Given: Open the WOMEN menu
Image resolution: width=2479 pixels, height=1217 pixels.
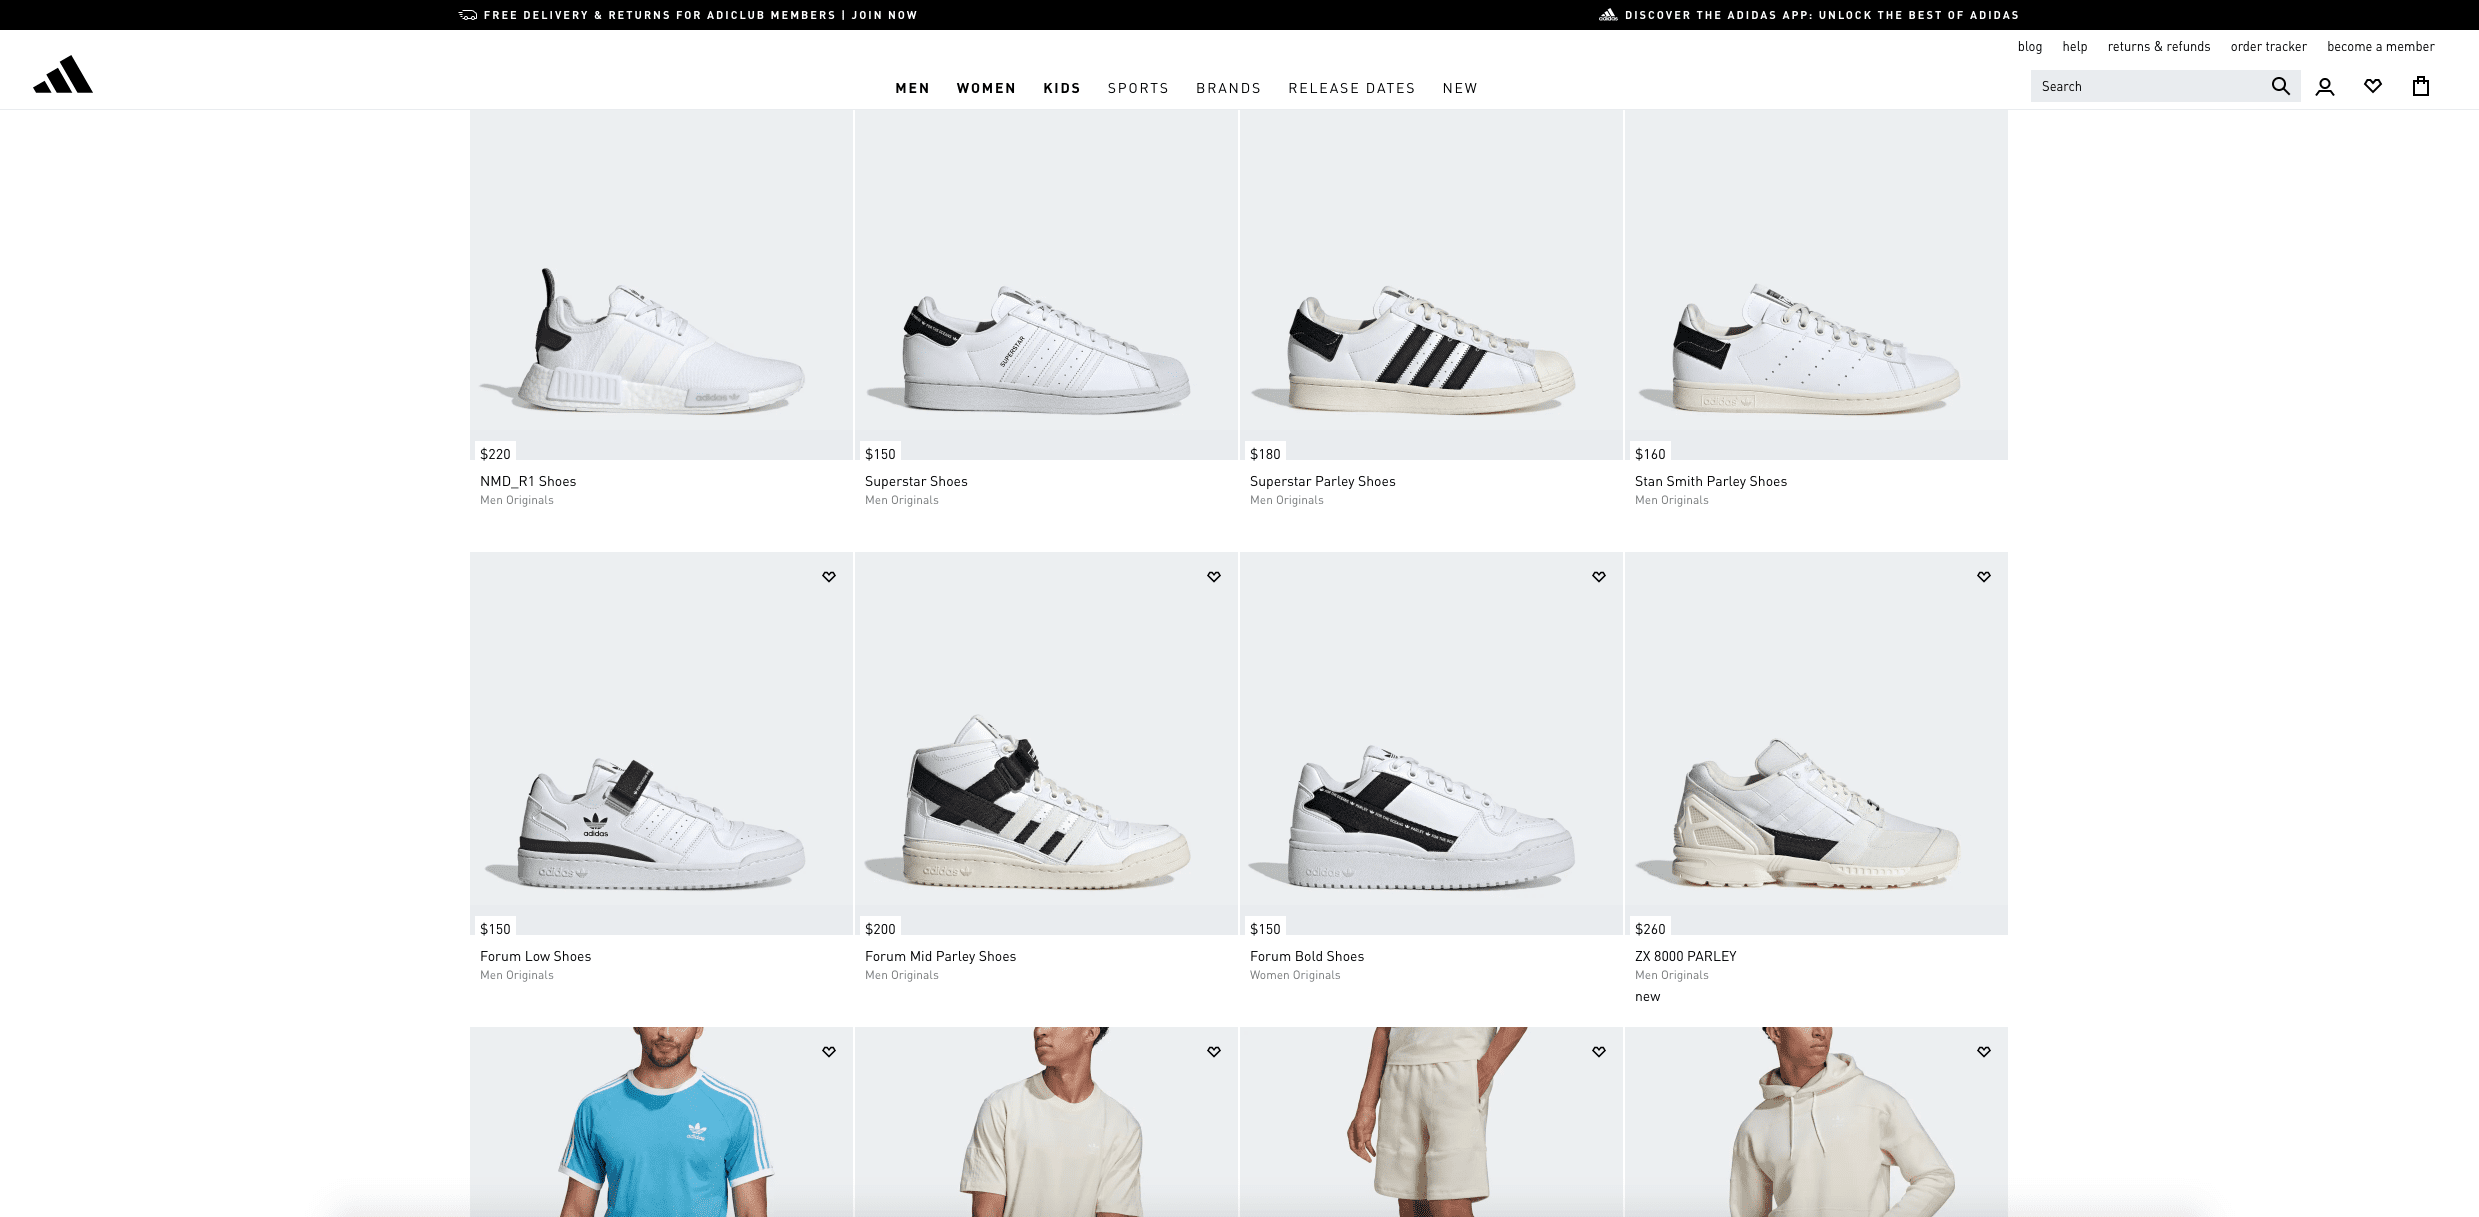Looking at the screenshot, I should point(986,88).
